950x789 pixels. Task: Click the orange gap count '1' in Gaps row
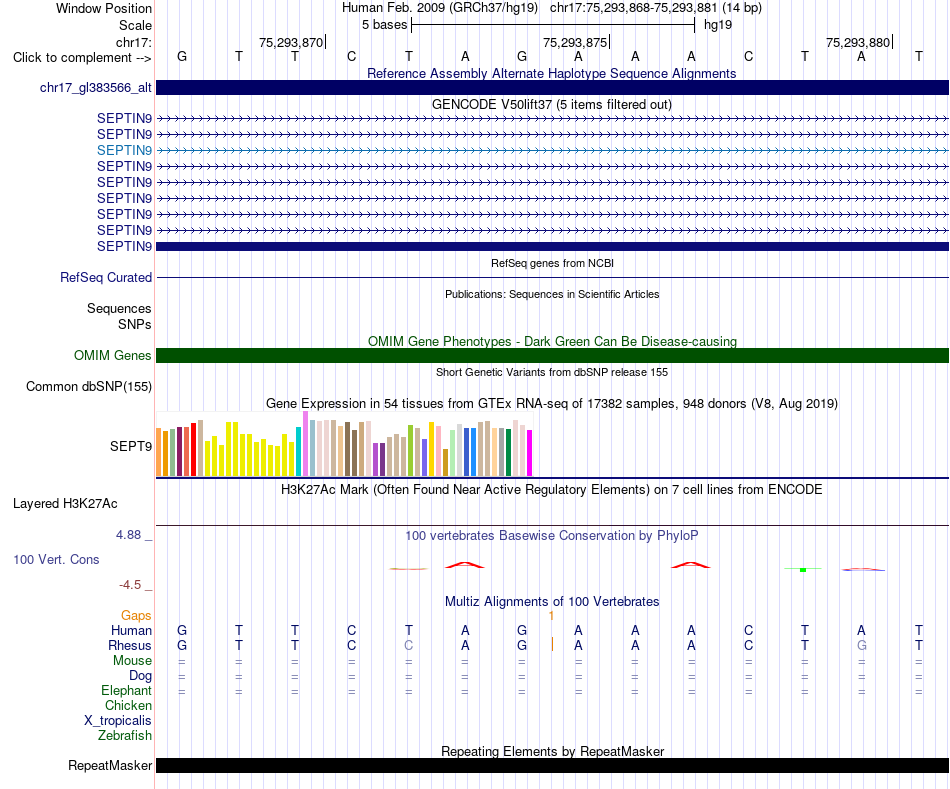pyautogui.click(x=551, y=616)
